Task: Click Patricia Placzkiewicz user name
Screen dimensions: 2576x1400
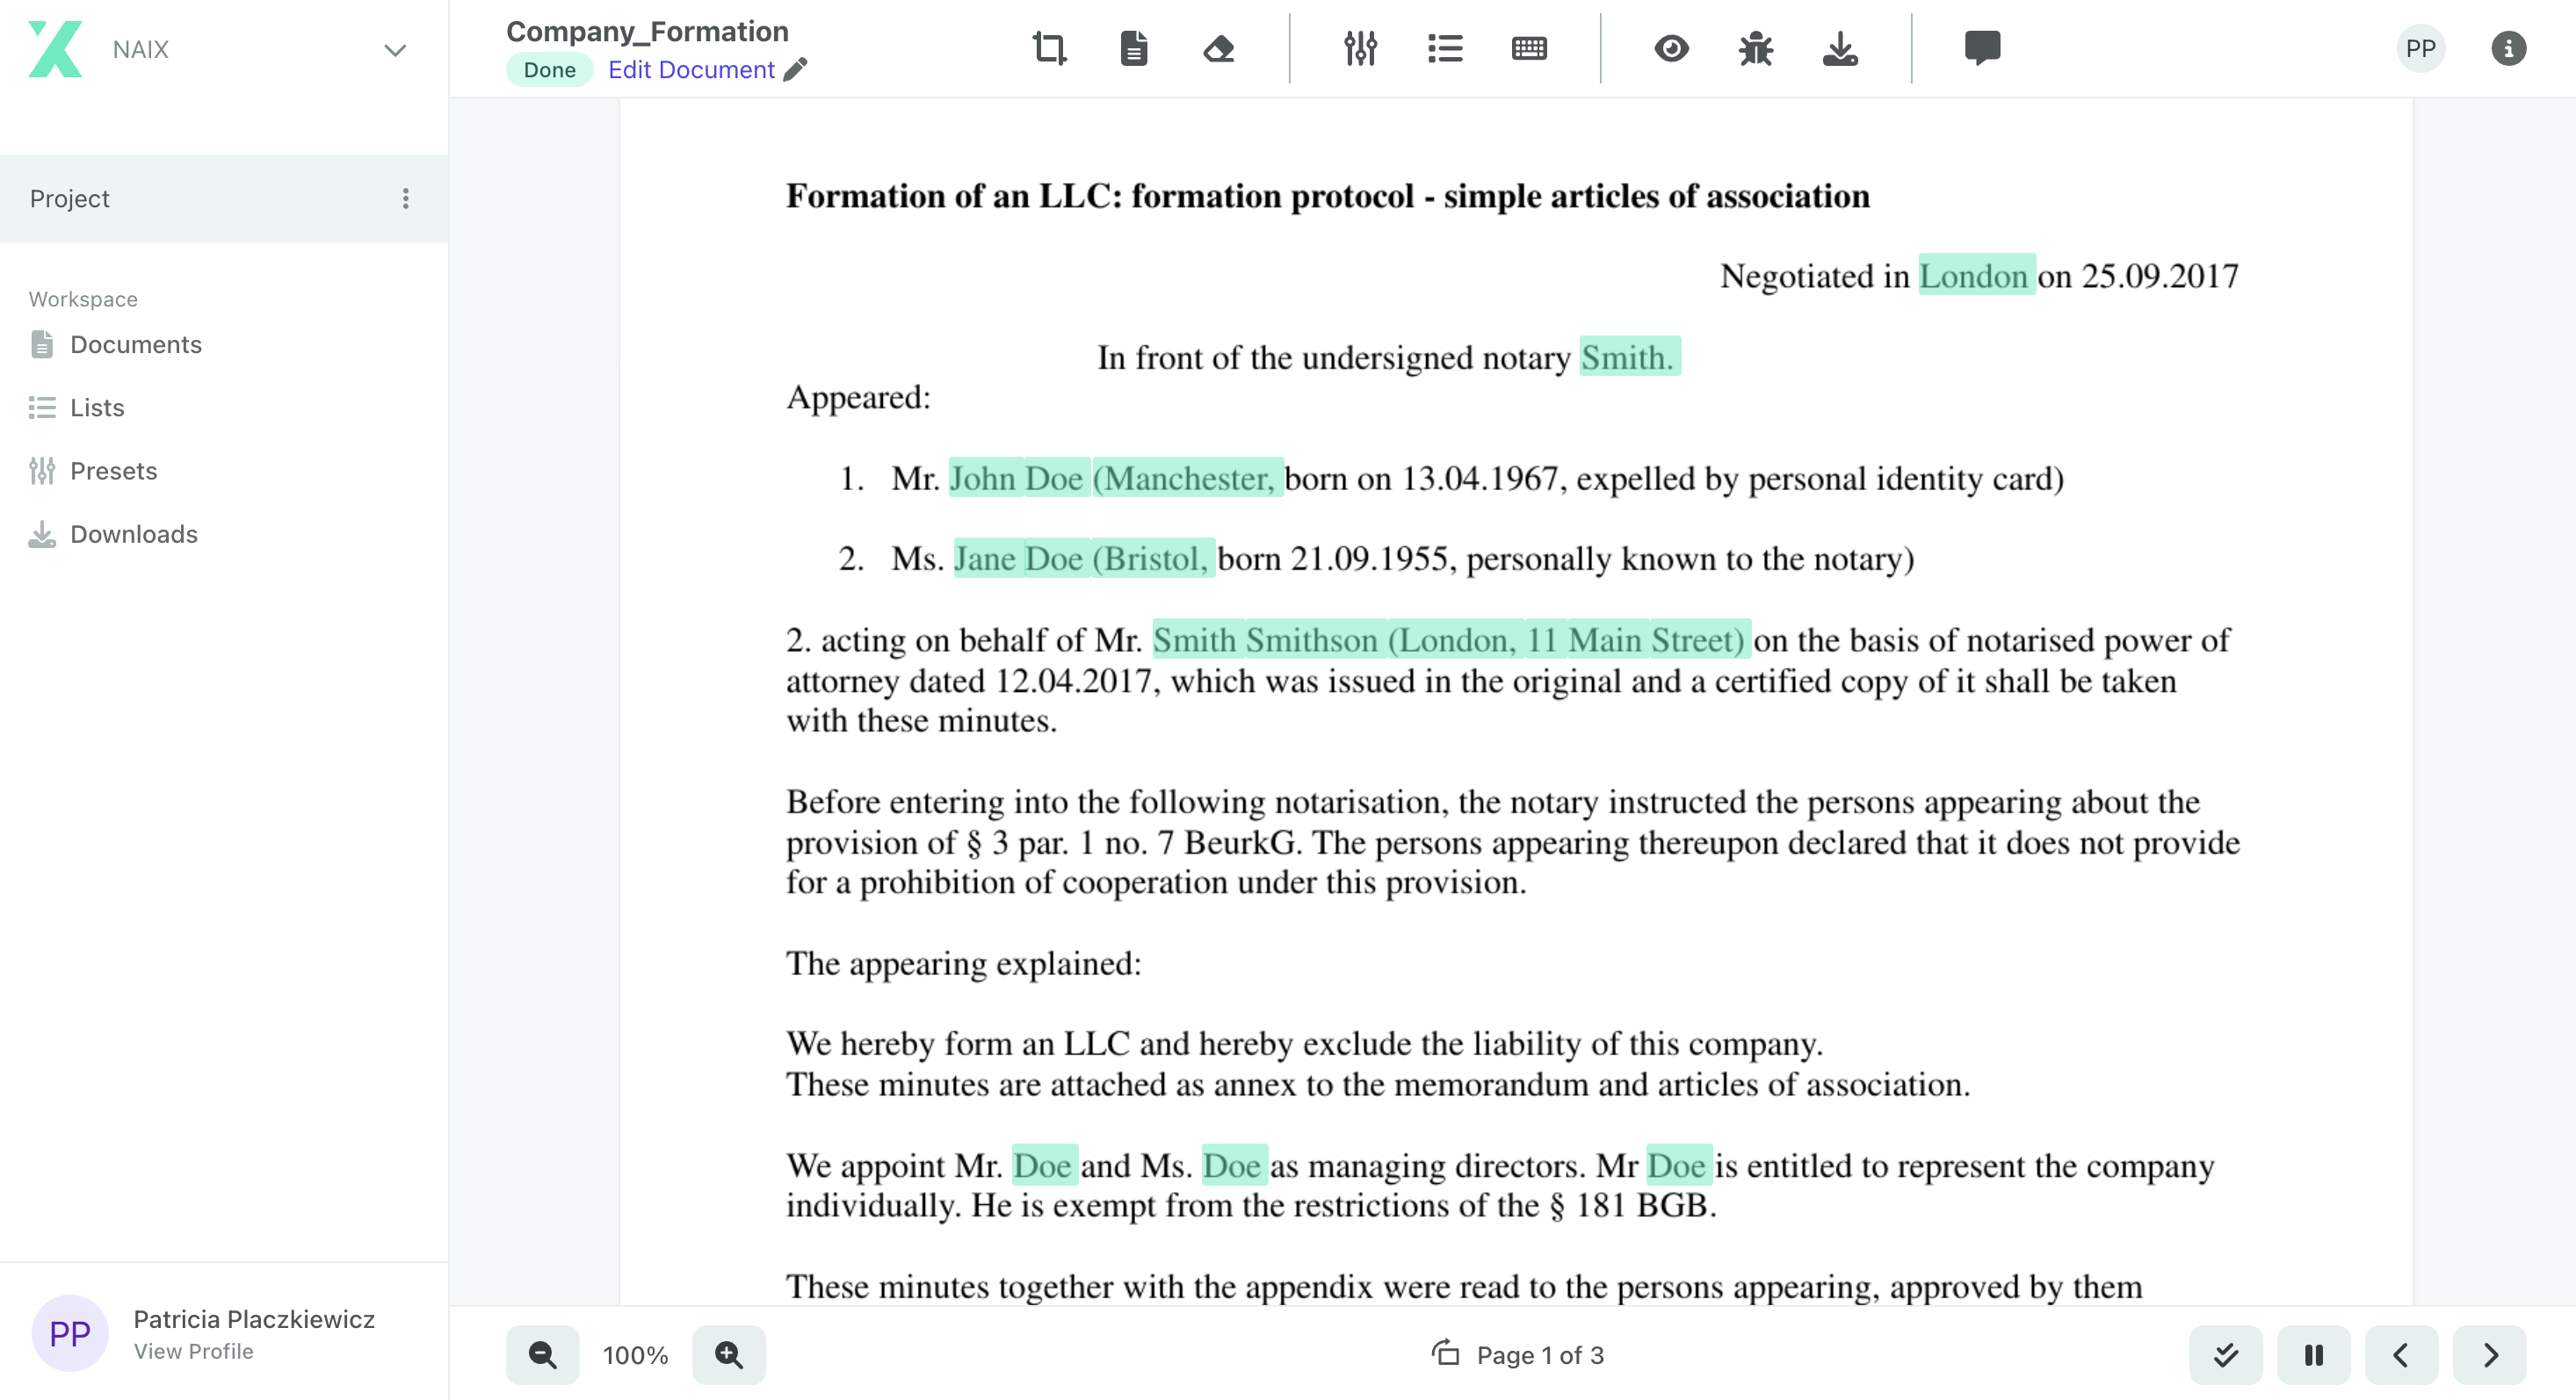Action: 254,1318
